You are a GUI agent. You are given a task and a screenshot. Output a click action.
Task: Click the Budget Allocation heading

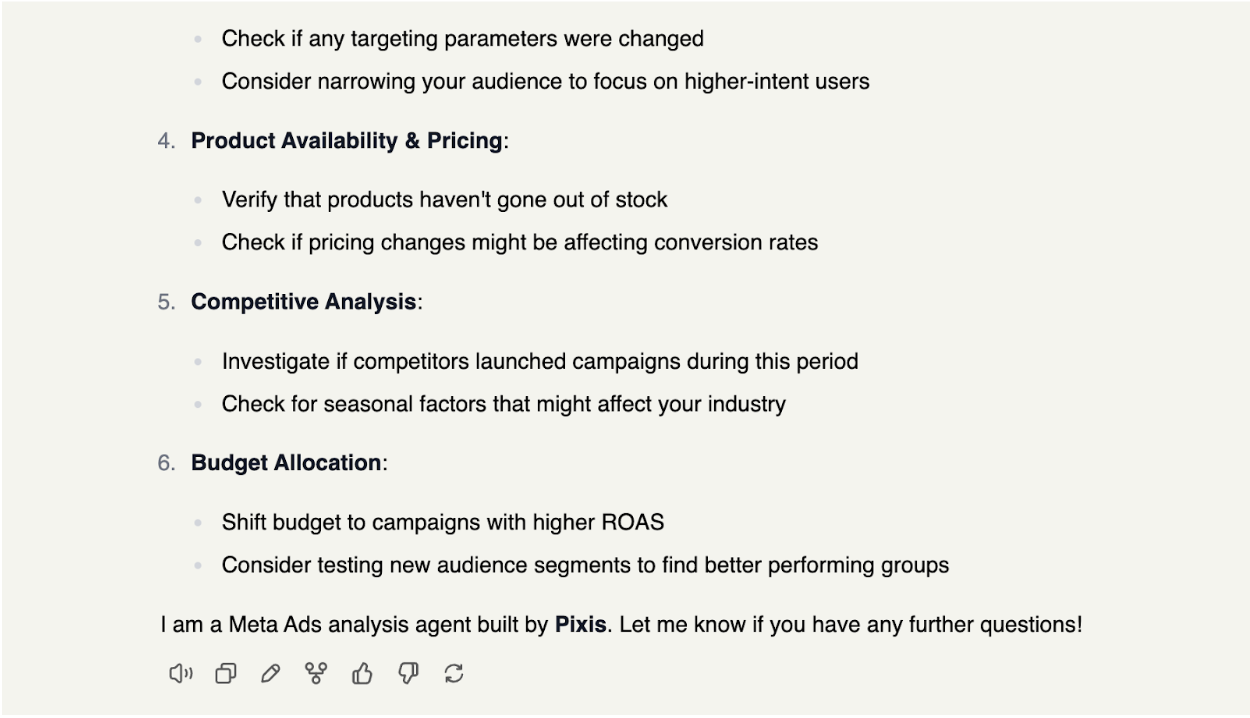(286, 463)
